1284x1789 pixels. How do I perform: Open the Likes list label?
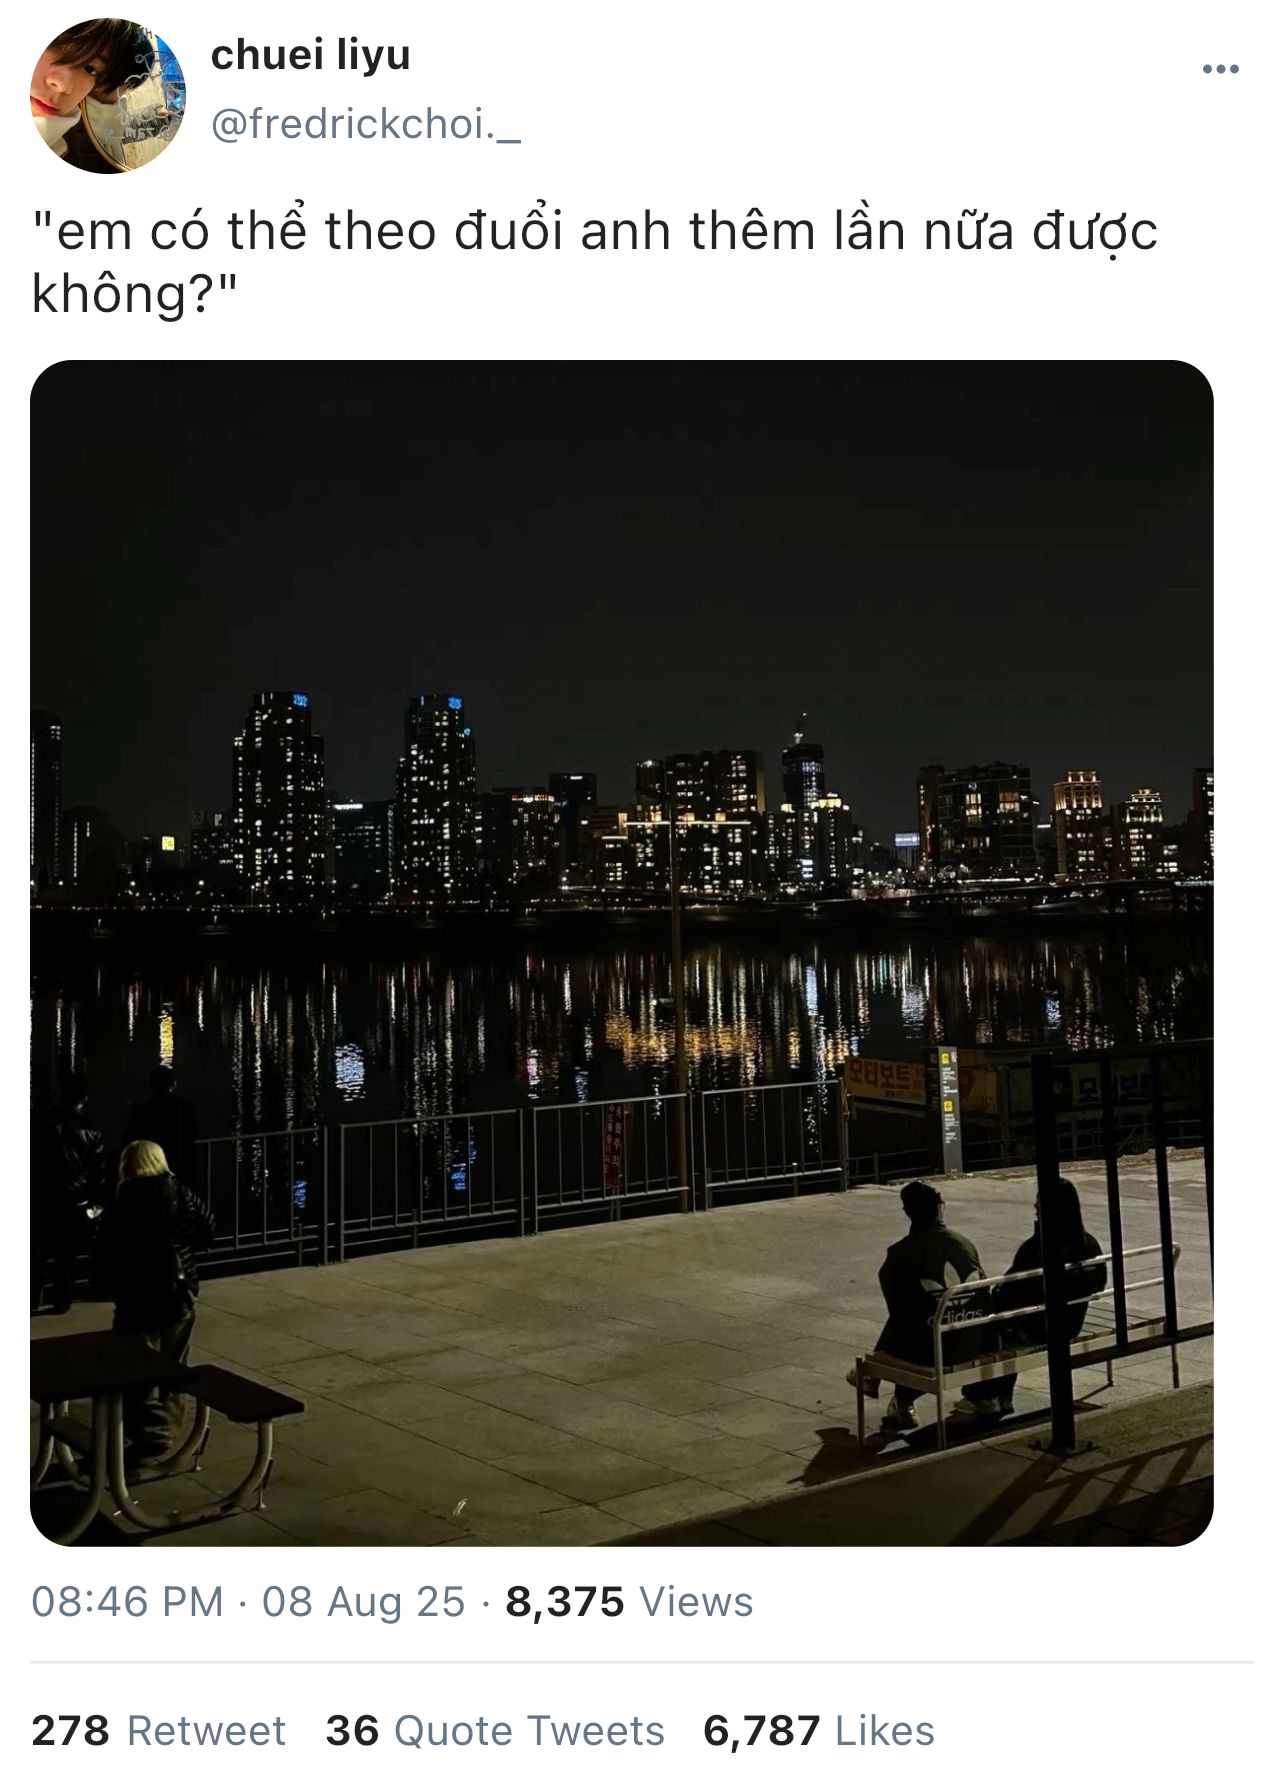[884, 1731]
